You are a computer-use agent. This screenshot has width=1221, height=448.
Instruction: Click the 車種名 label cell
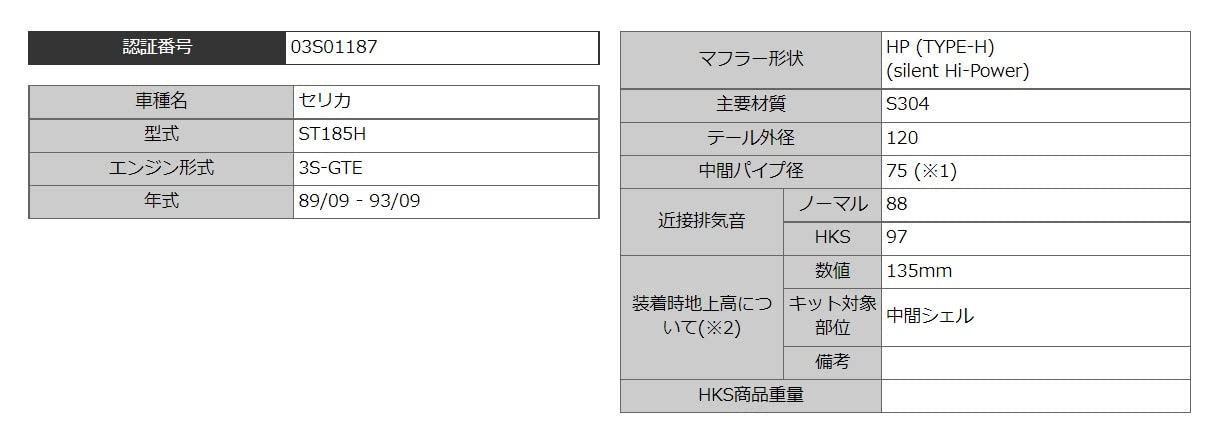[x=161, y=102]
